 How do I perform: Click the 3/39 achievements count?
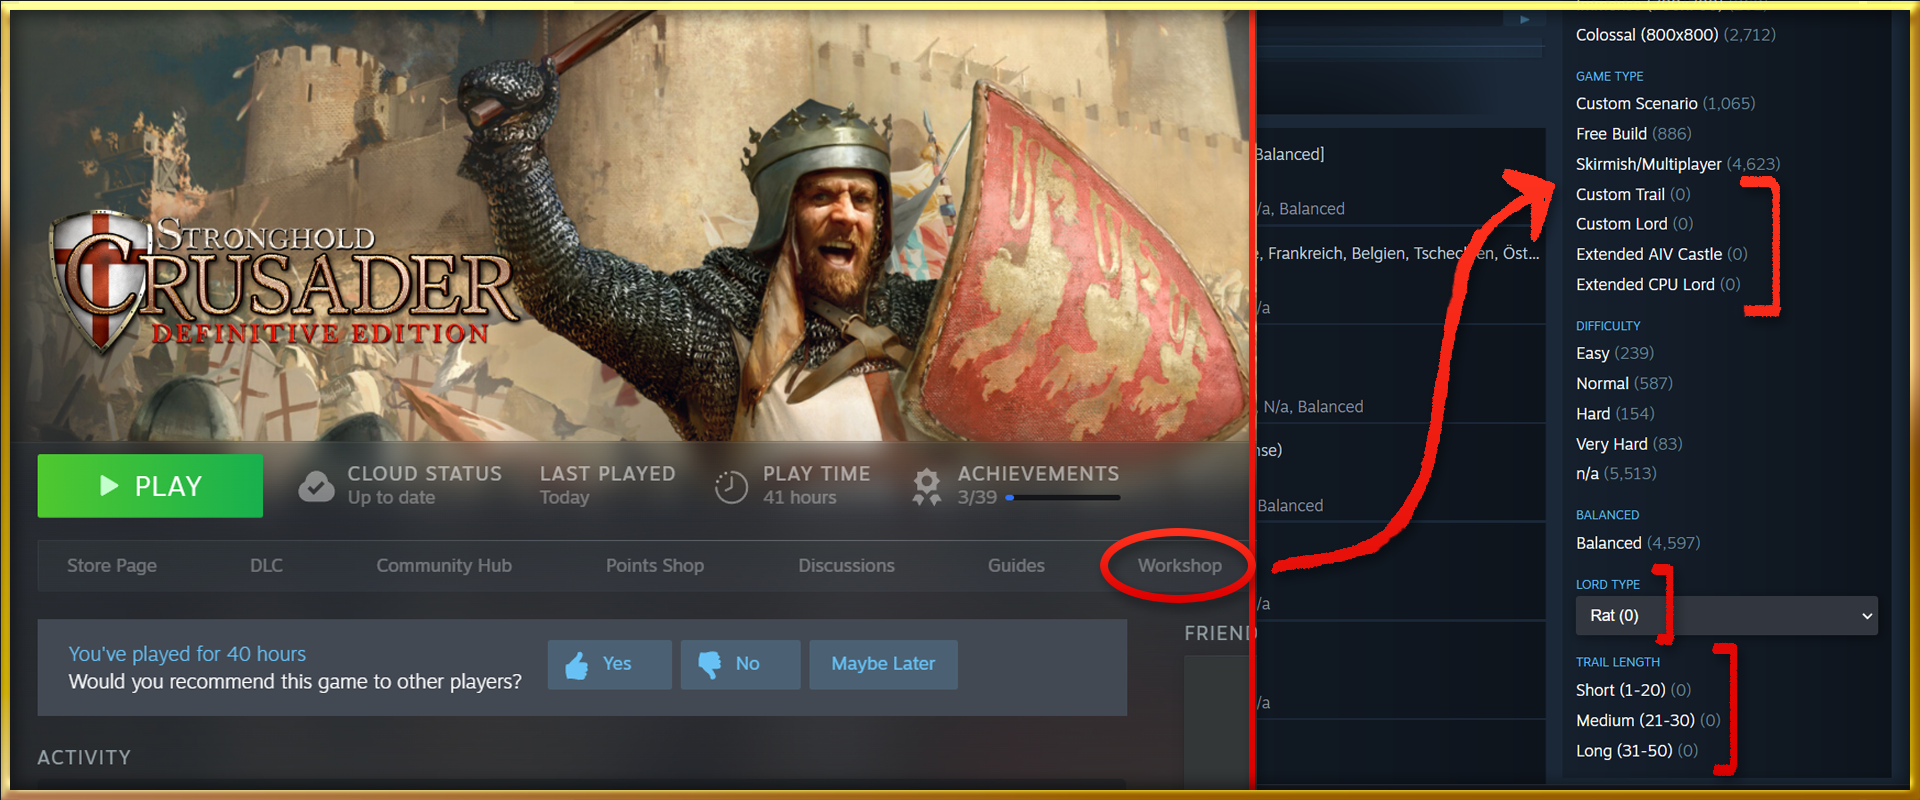coord(977,498)
